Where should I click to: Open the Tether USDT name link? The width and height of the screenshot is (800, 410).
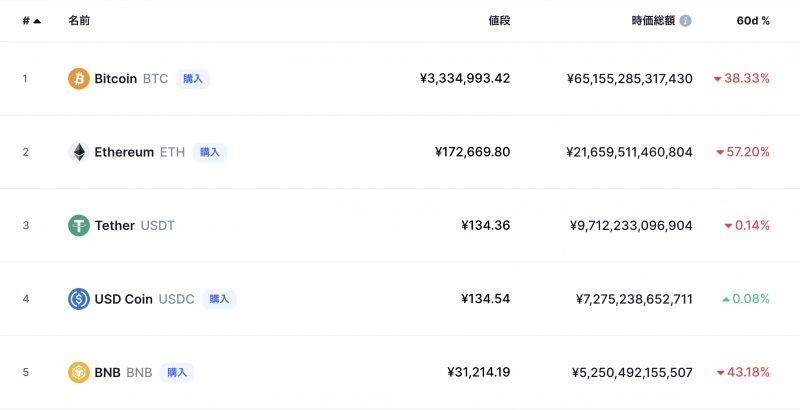point(134,226)
